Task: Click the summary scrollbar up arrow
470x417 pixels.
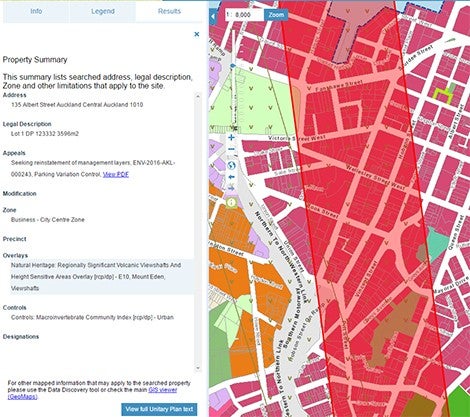Action: click(x=198, y=96)
